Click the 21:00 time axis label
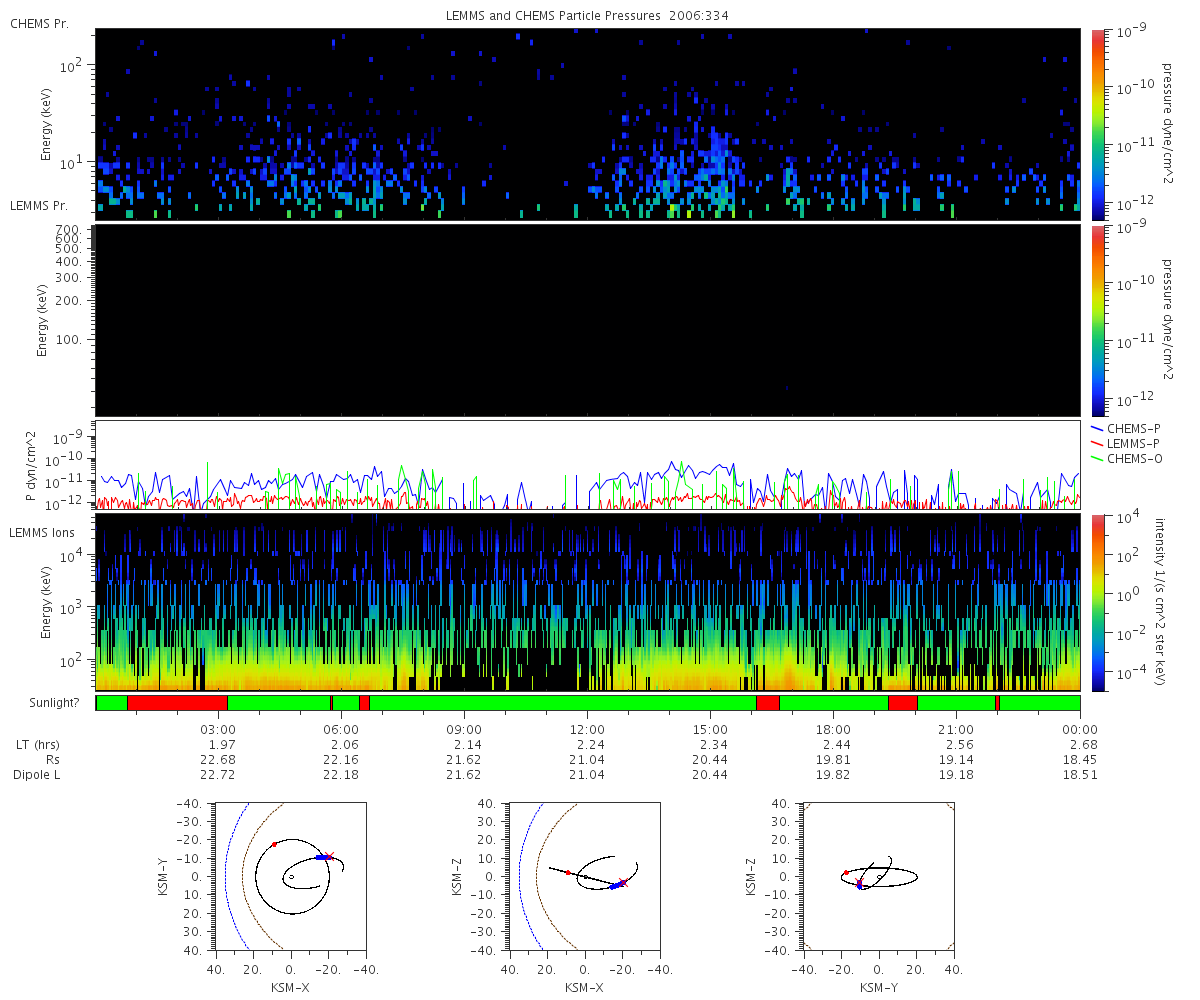The image size is (1200, 1000). click(957, 729)
